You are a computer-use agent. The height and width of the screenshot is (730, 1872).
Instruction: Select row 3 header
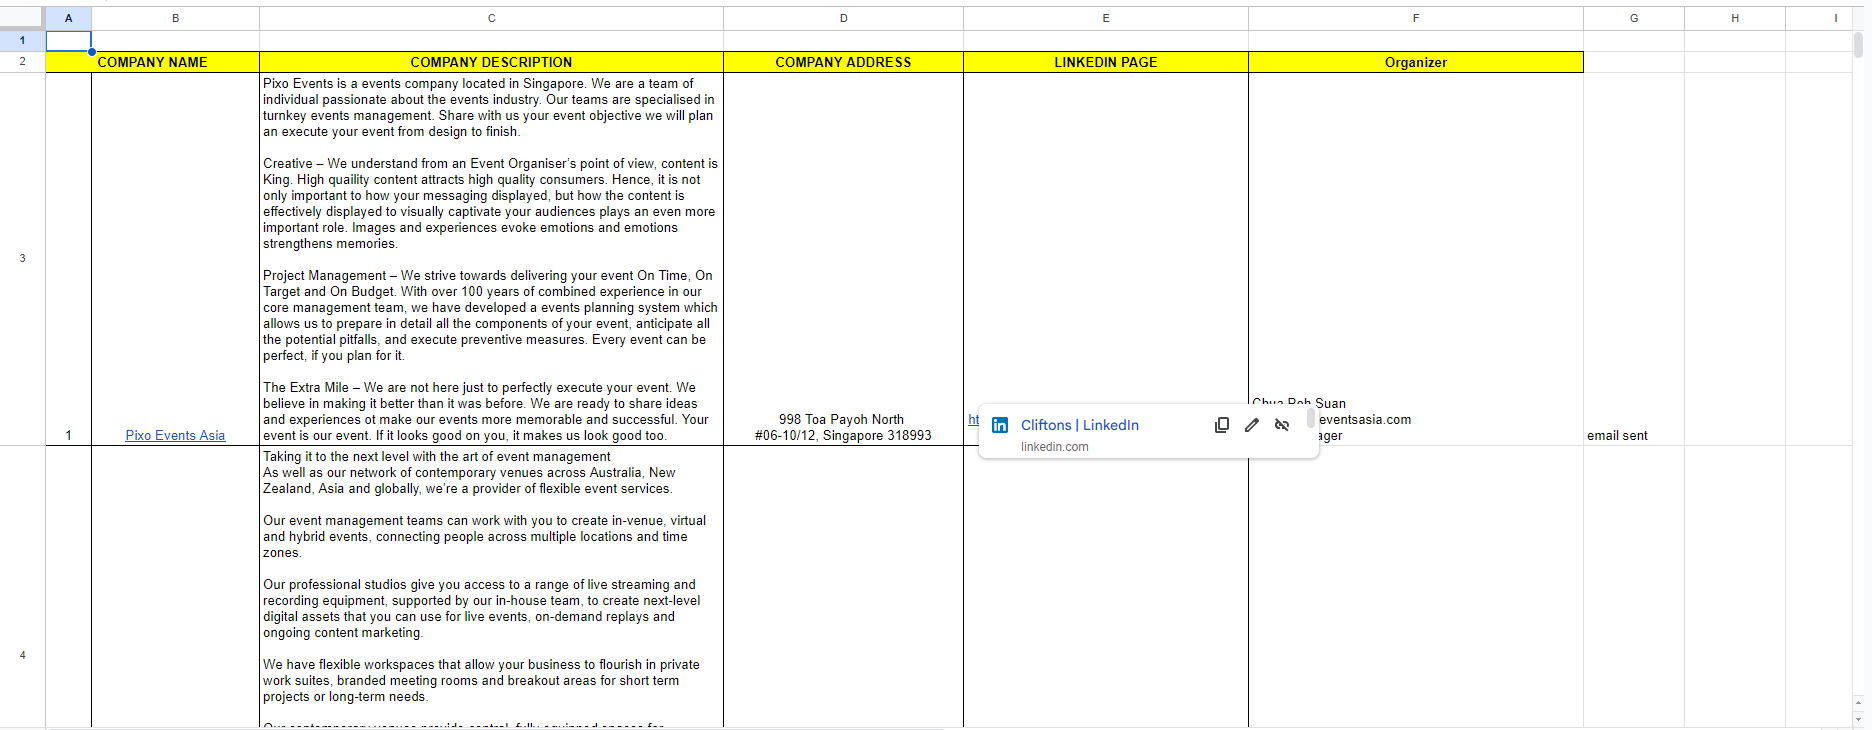tap(23, 259)
